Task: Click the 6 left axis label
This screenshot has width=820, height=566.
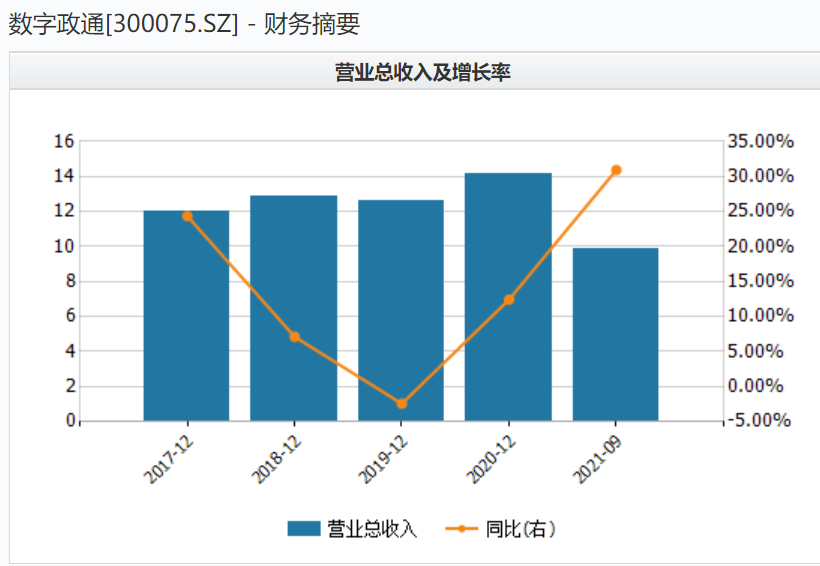Action: (x=71, y=315)
